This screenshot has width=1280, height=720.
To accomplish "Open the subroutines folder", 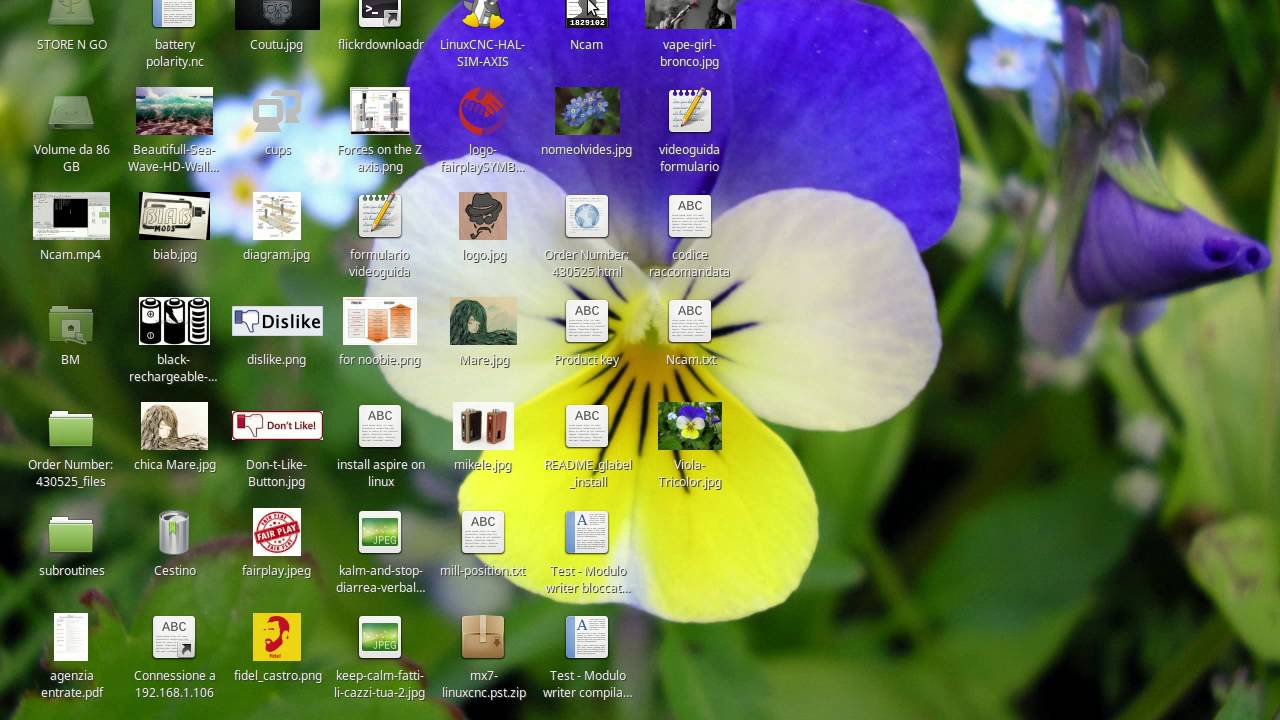I will click(71, 533).
